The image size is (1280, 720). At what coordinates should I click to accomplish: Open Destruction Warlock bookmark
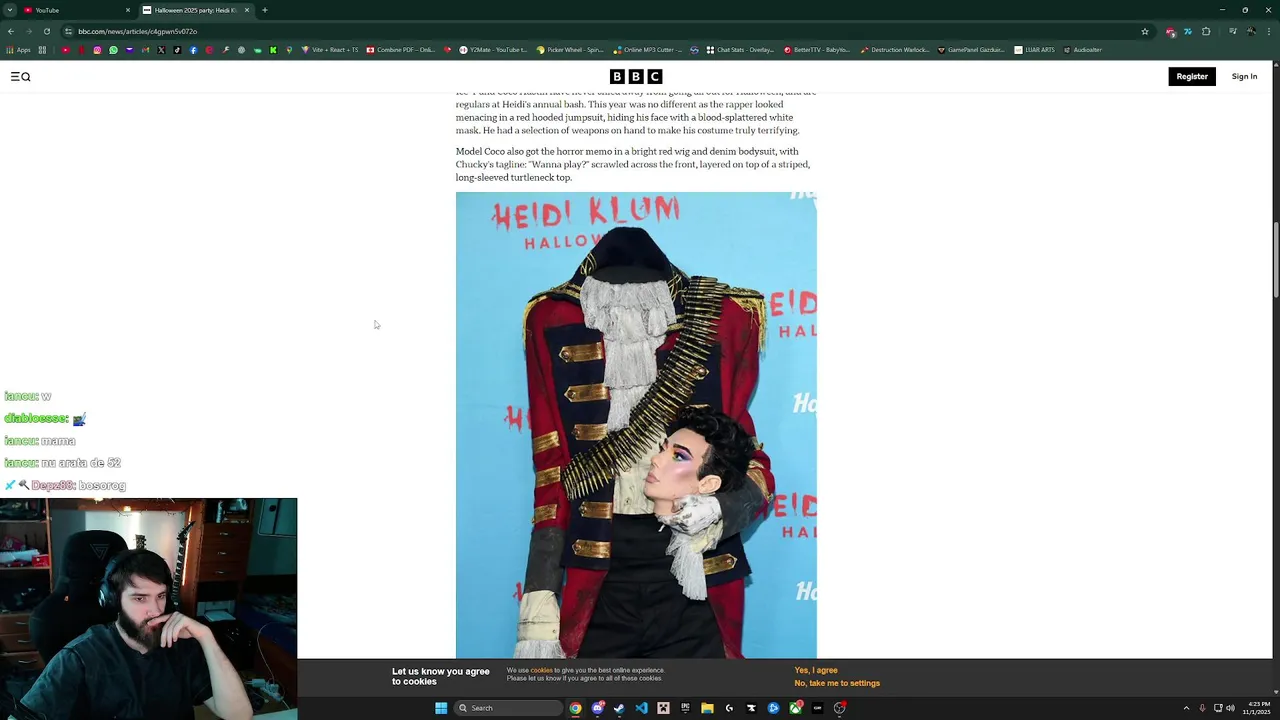tap(895, 50)
